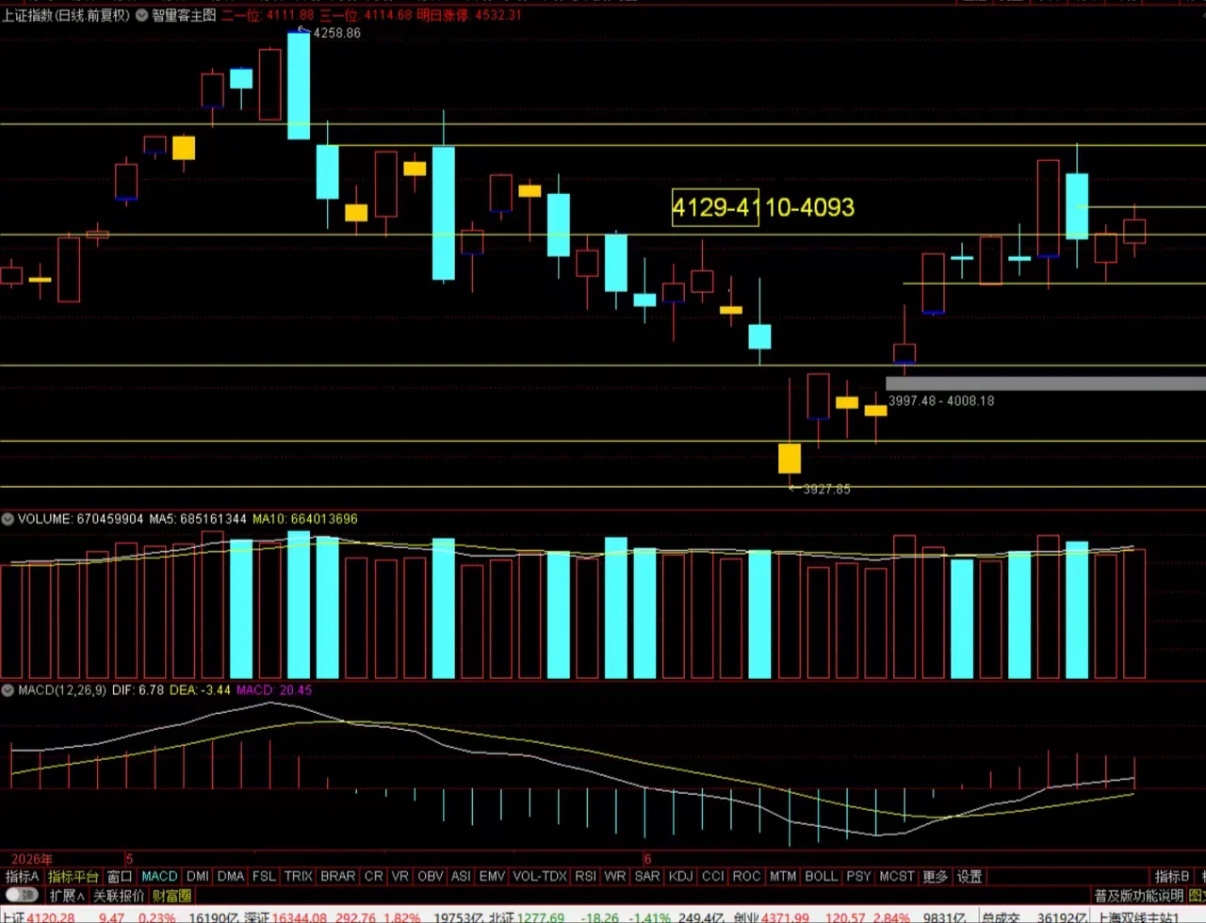This screenshot has height=923, width=1206.
Task: Click the VOLUME panel settings circle icon
Action: [7, 519]
